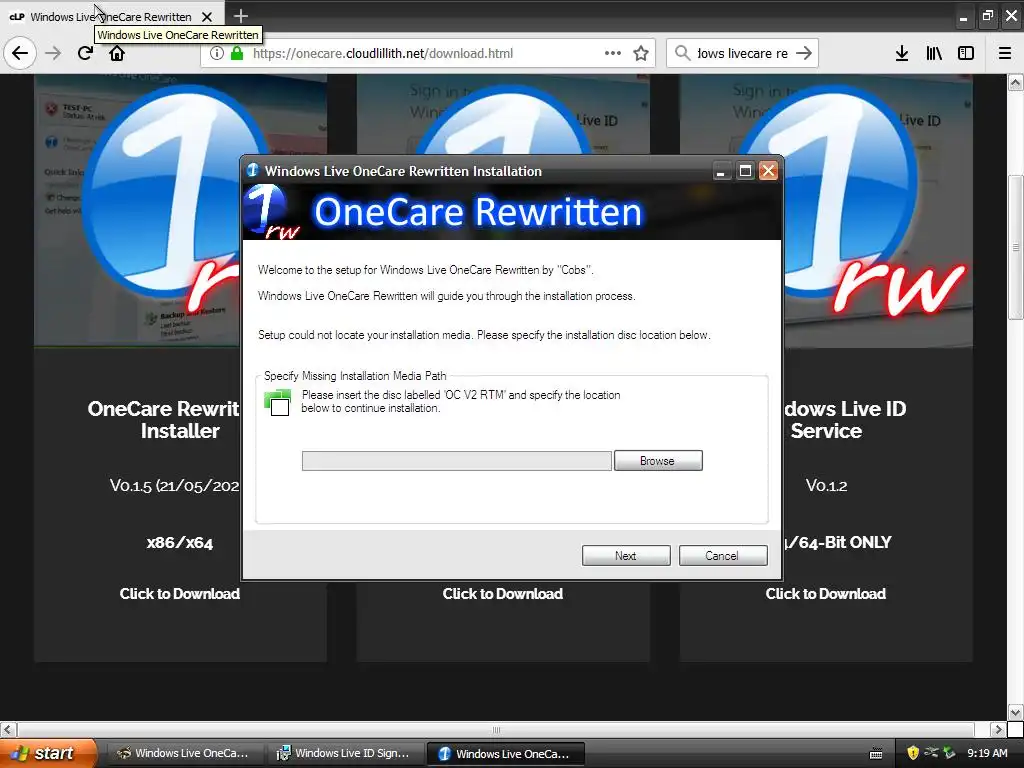Show site information icon in address bar
The image size is (1024, 768).
tap(217, 53)
